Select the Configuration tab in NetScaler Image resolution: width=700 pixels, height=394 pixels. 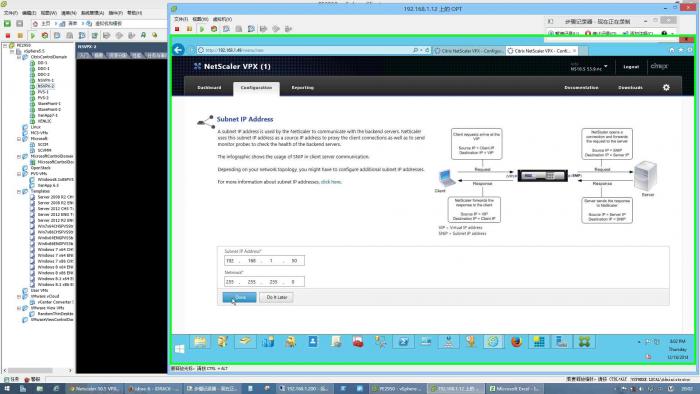256,88
